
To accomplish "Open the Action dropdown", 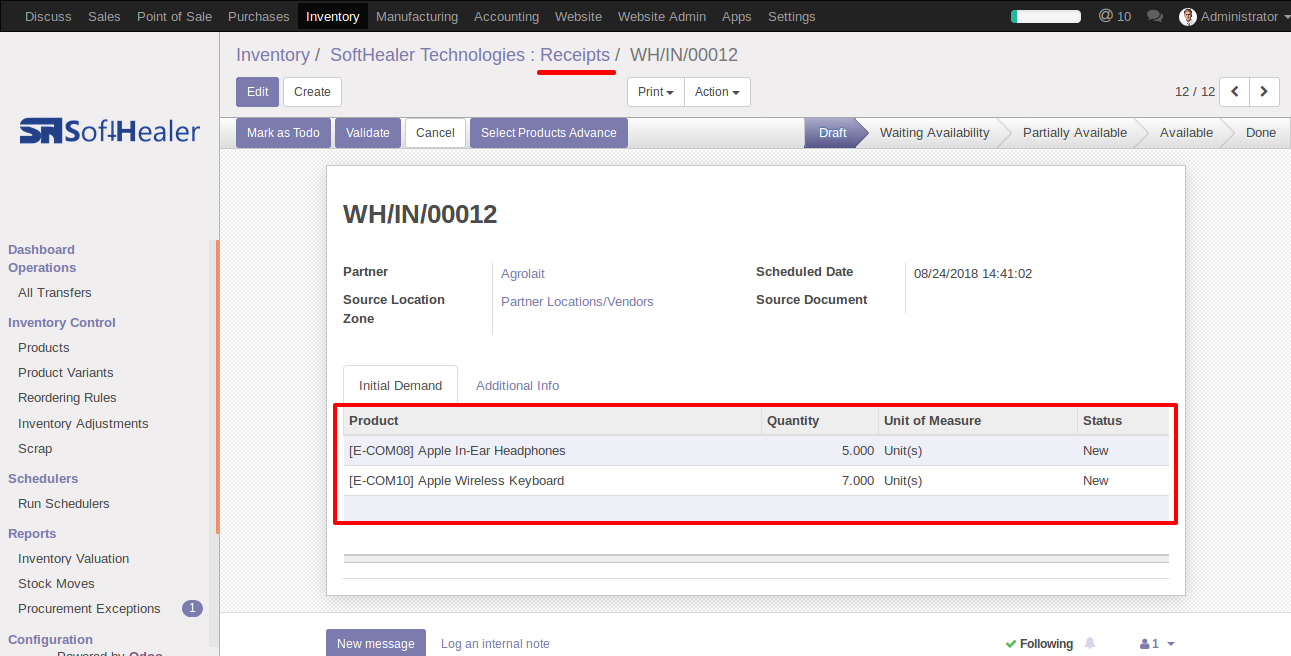I will click(x=717, y=92).
